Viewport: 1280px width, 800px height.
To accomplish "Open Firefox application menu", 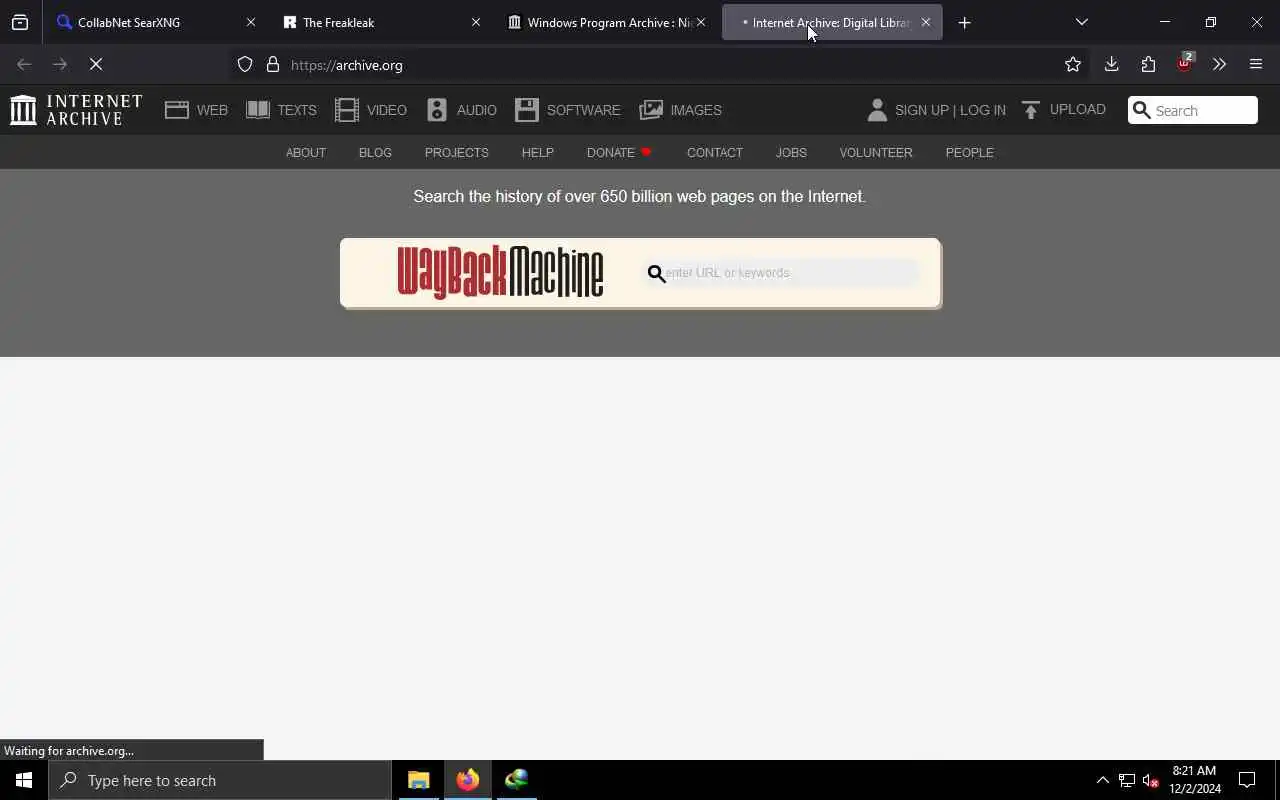I will [x=1256, y=64].
